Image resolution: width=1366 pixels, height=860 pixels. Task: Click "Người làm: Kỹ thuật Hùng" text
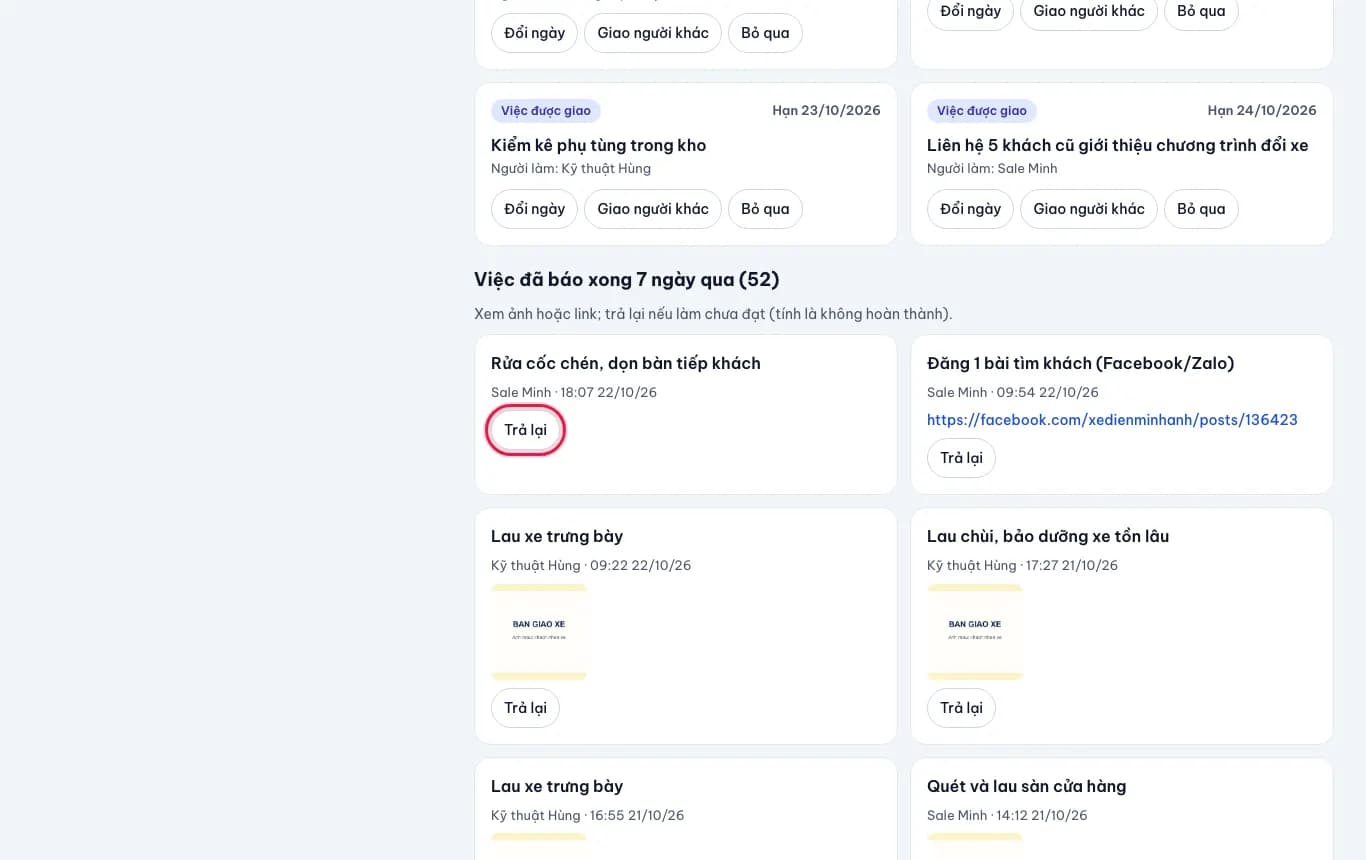coord(571,168)
